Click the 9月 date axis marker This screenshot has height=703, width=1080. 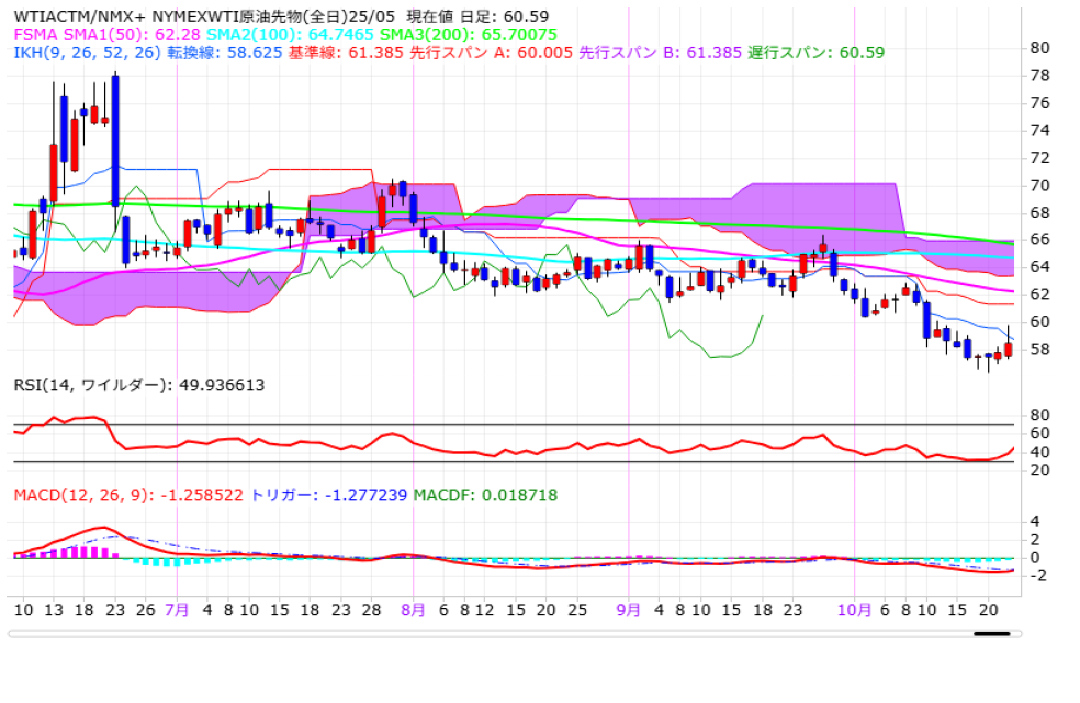(629, 609)
